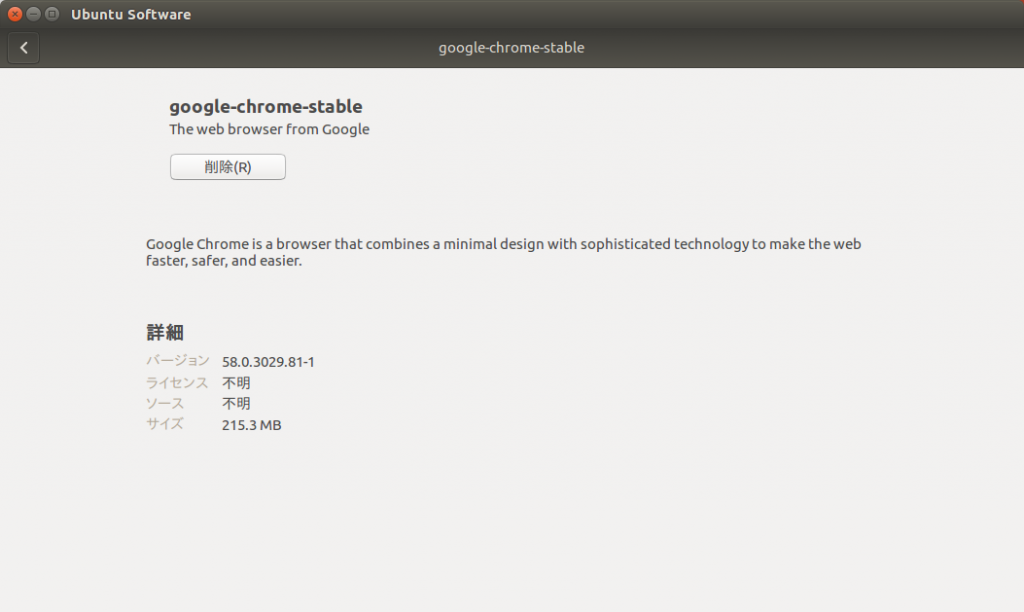The height and width of the screenshot is (612, 1024).
Task: Maximize the Ubuntu Software window
Action: pyautogui.click(x=52, y=14)
